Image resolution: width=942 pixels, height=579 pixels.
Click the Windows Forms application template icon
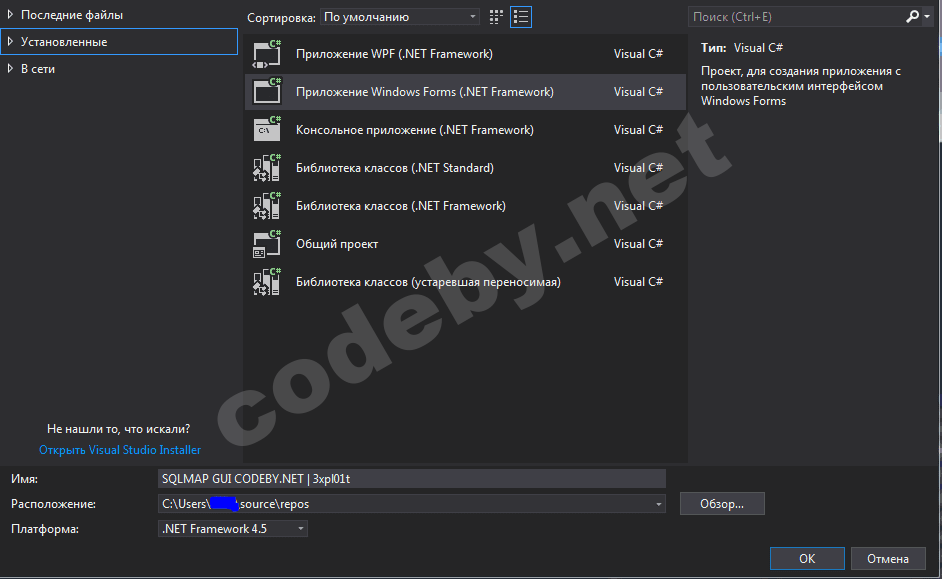click(267, 92)
